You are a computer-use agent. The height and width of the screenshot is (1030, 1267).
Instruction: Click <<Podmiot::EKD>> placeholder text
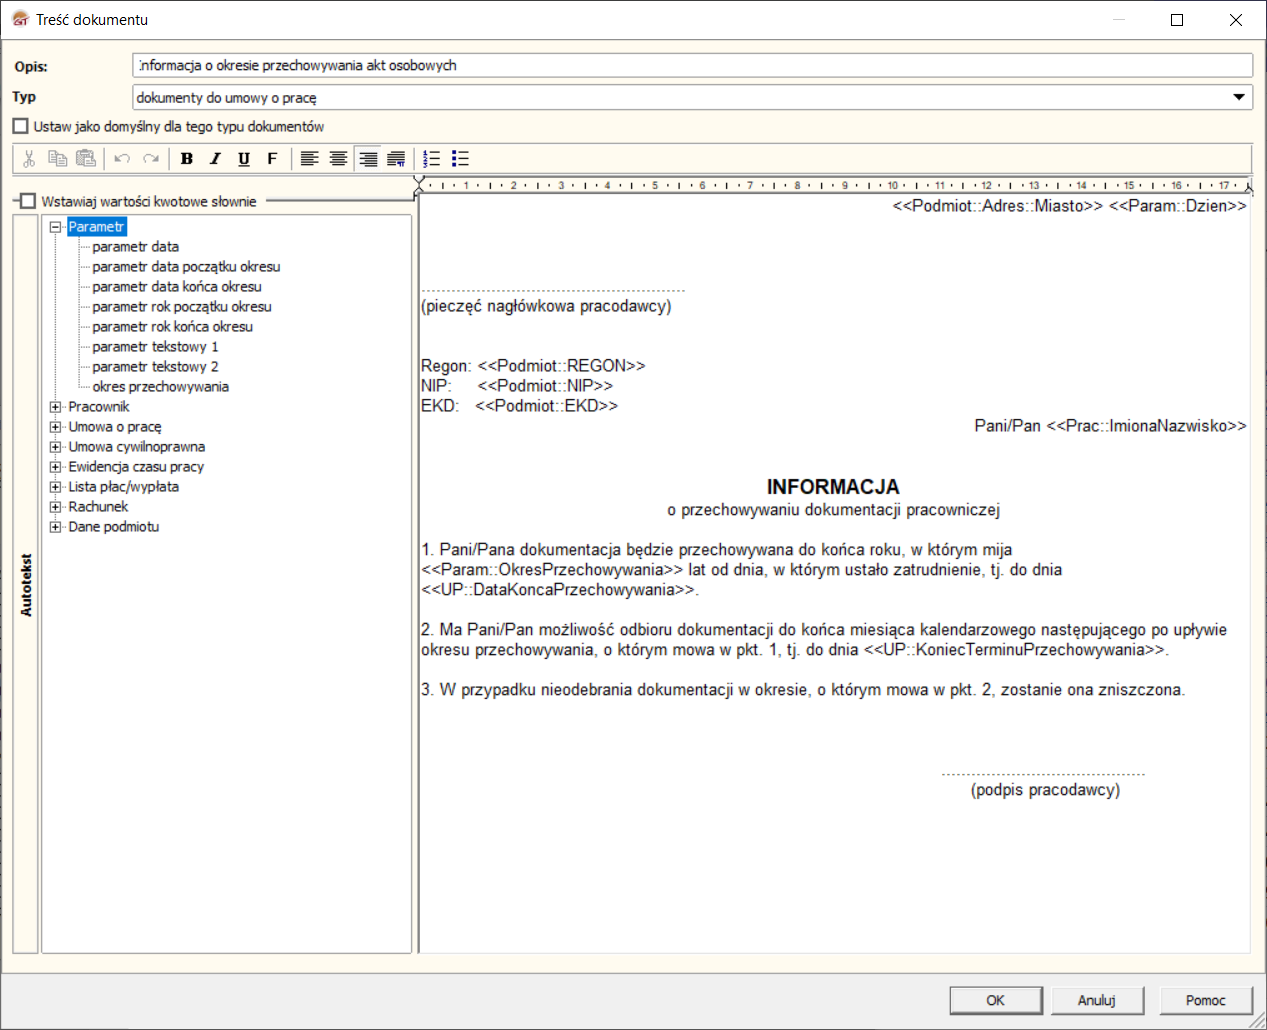[x=547, y=406]
